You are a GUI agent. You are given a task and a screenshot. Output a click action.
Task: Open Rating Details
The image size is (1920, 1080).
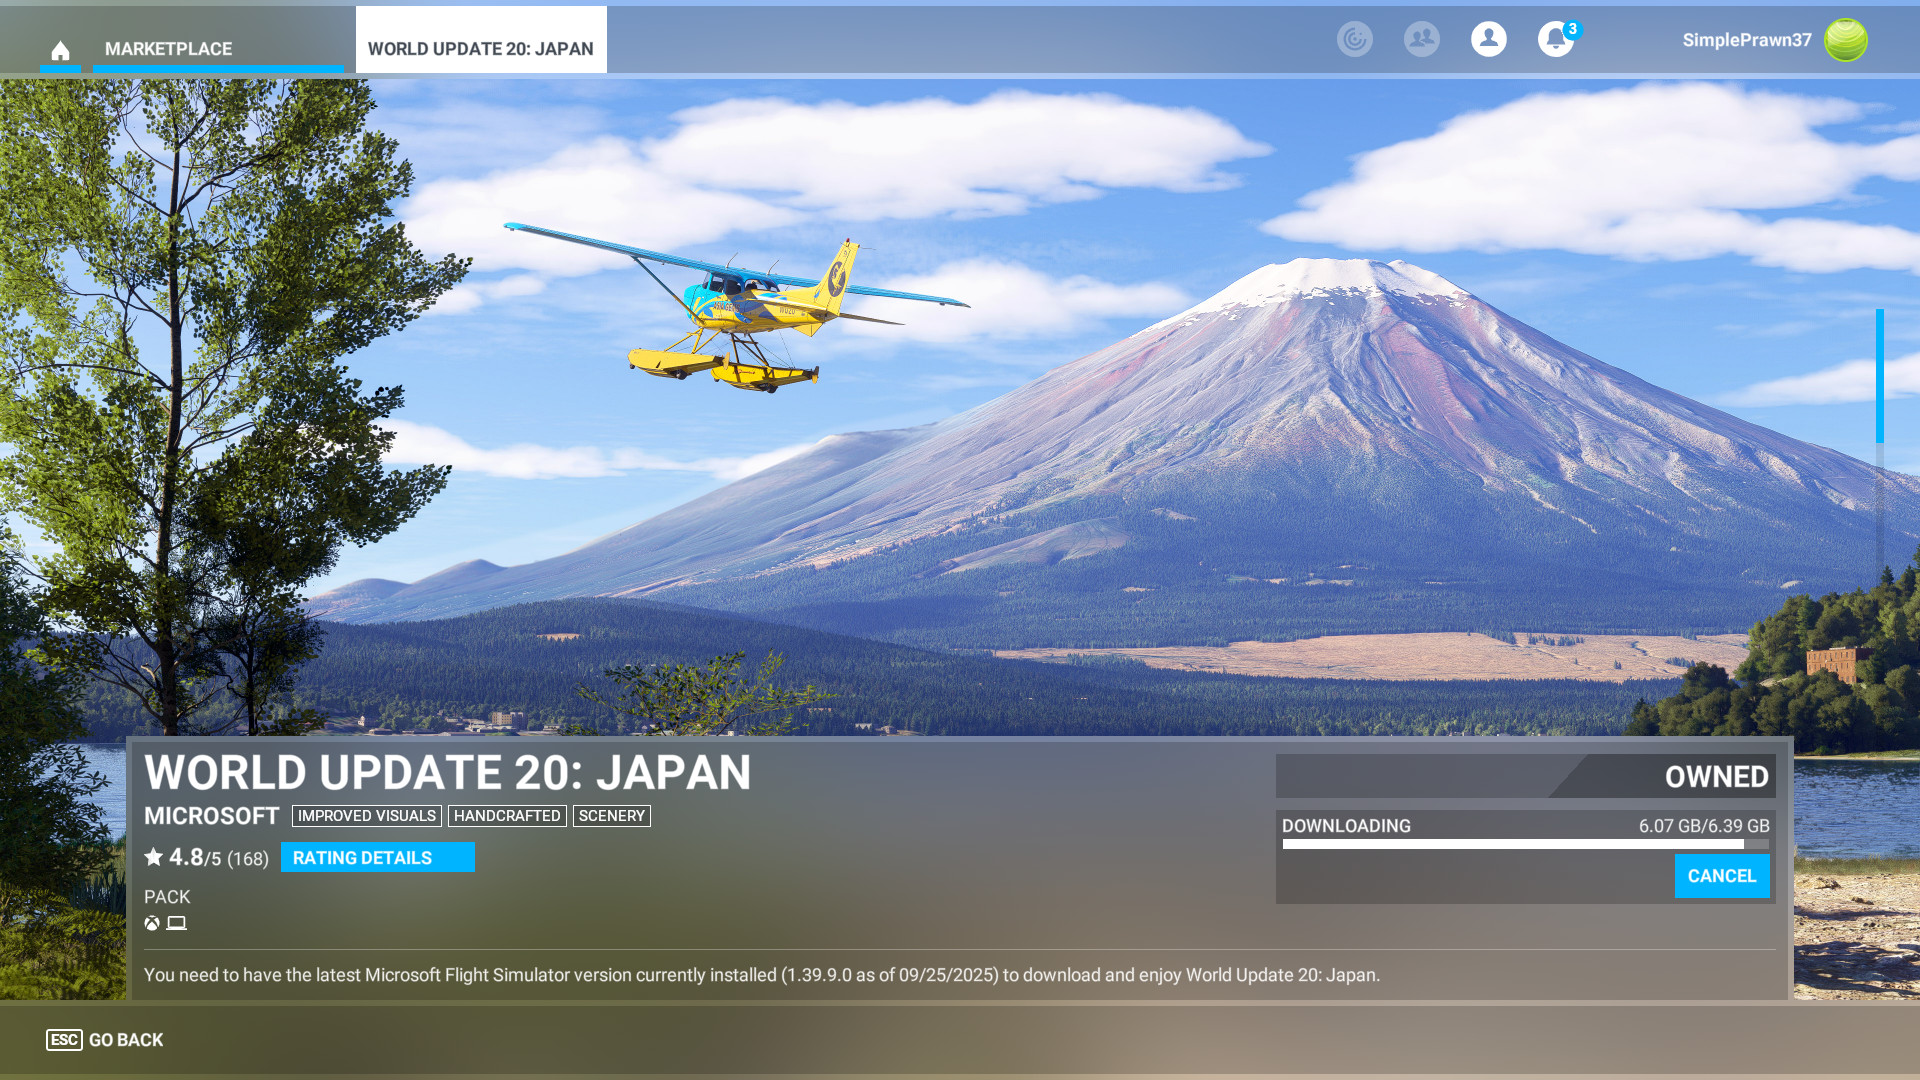click(377, 857)
